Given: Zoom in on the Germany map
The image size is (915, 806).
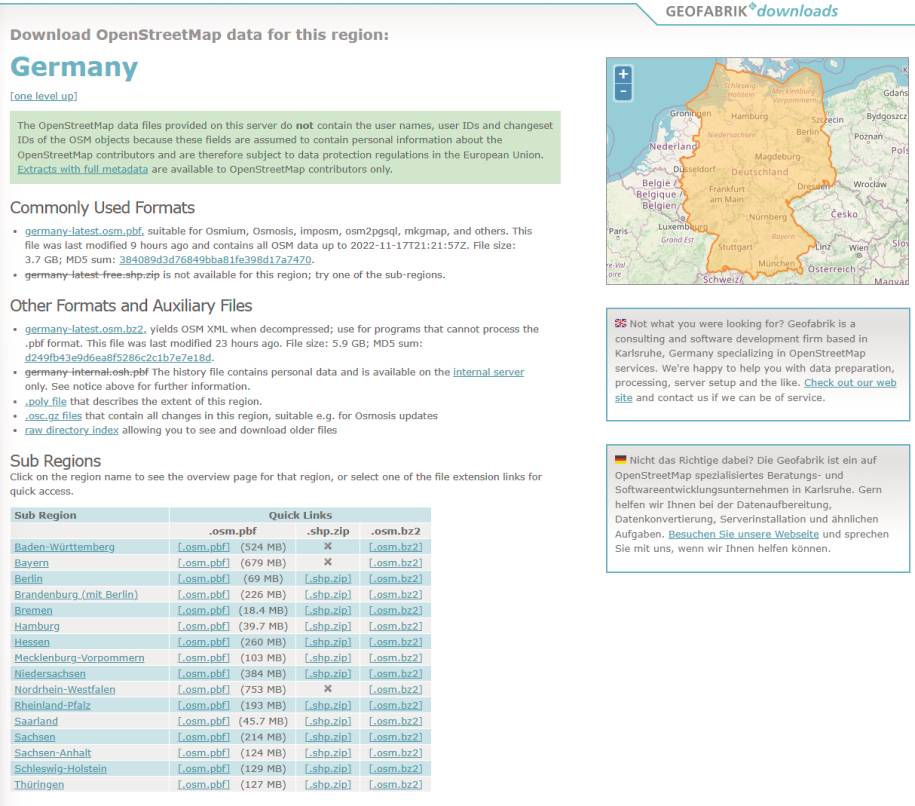Looking at the screenshot, I should [x=623, y=74].
